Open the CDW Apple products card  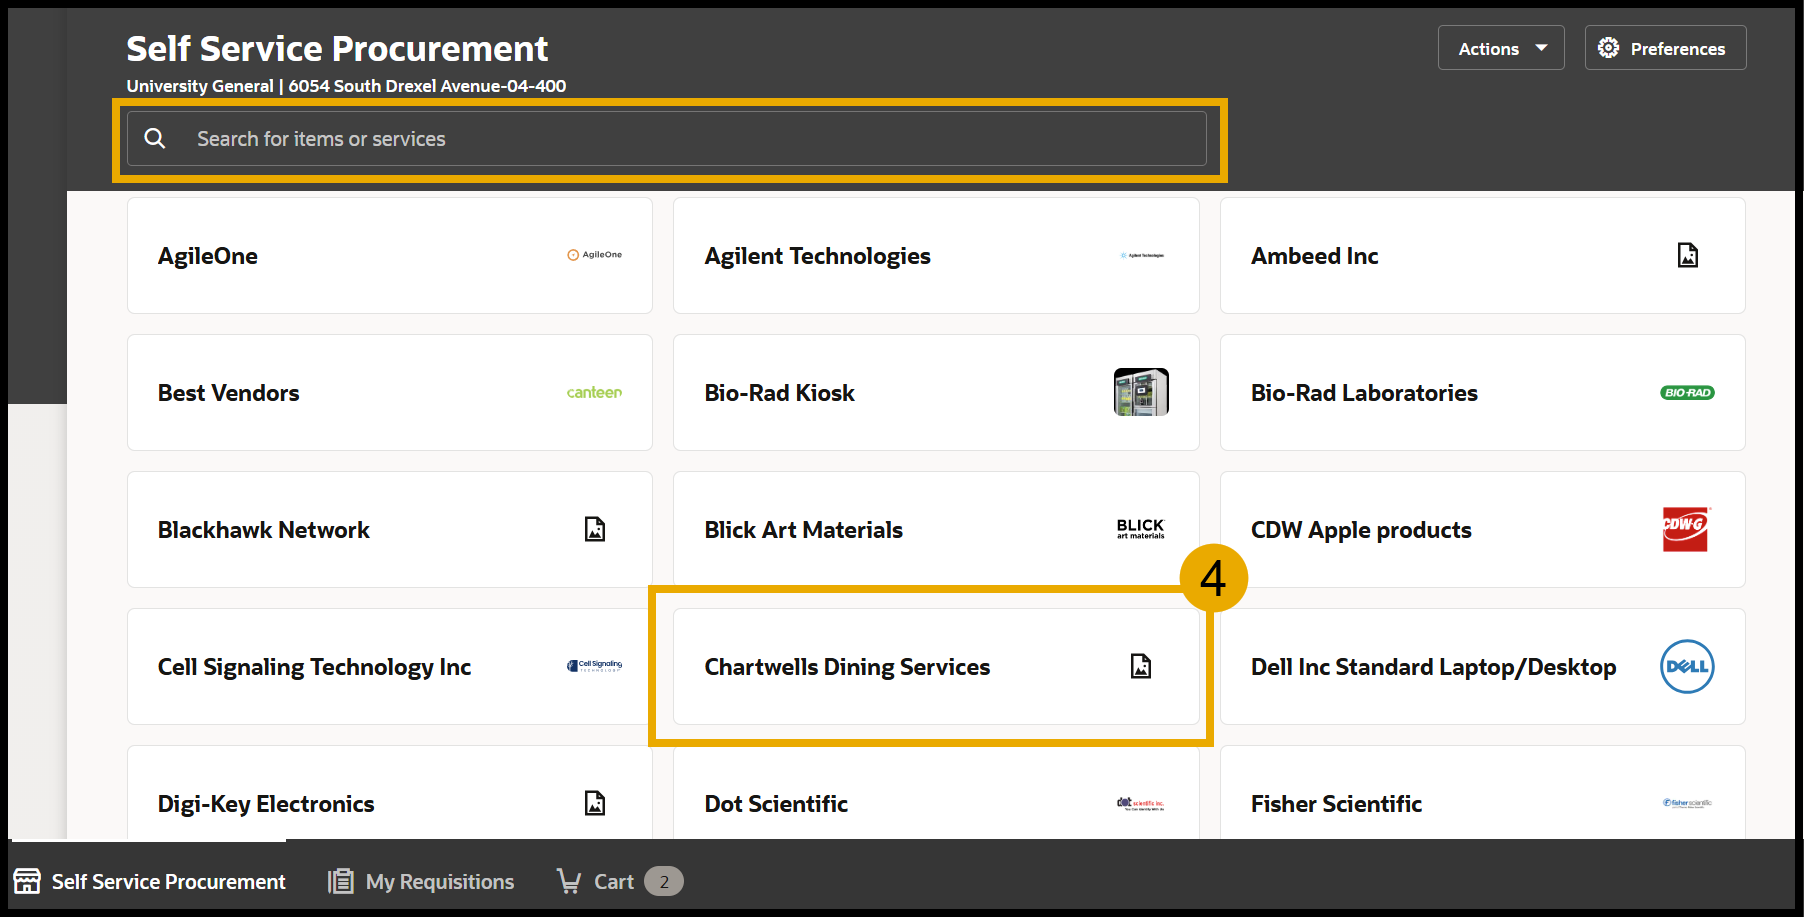(x=1483, y=529)
